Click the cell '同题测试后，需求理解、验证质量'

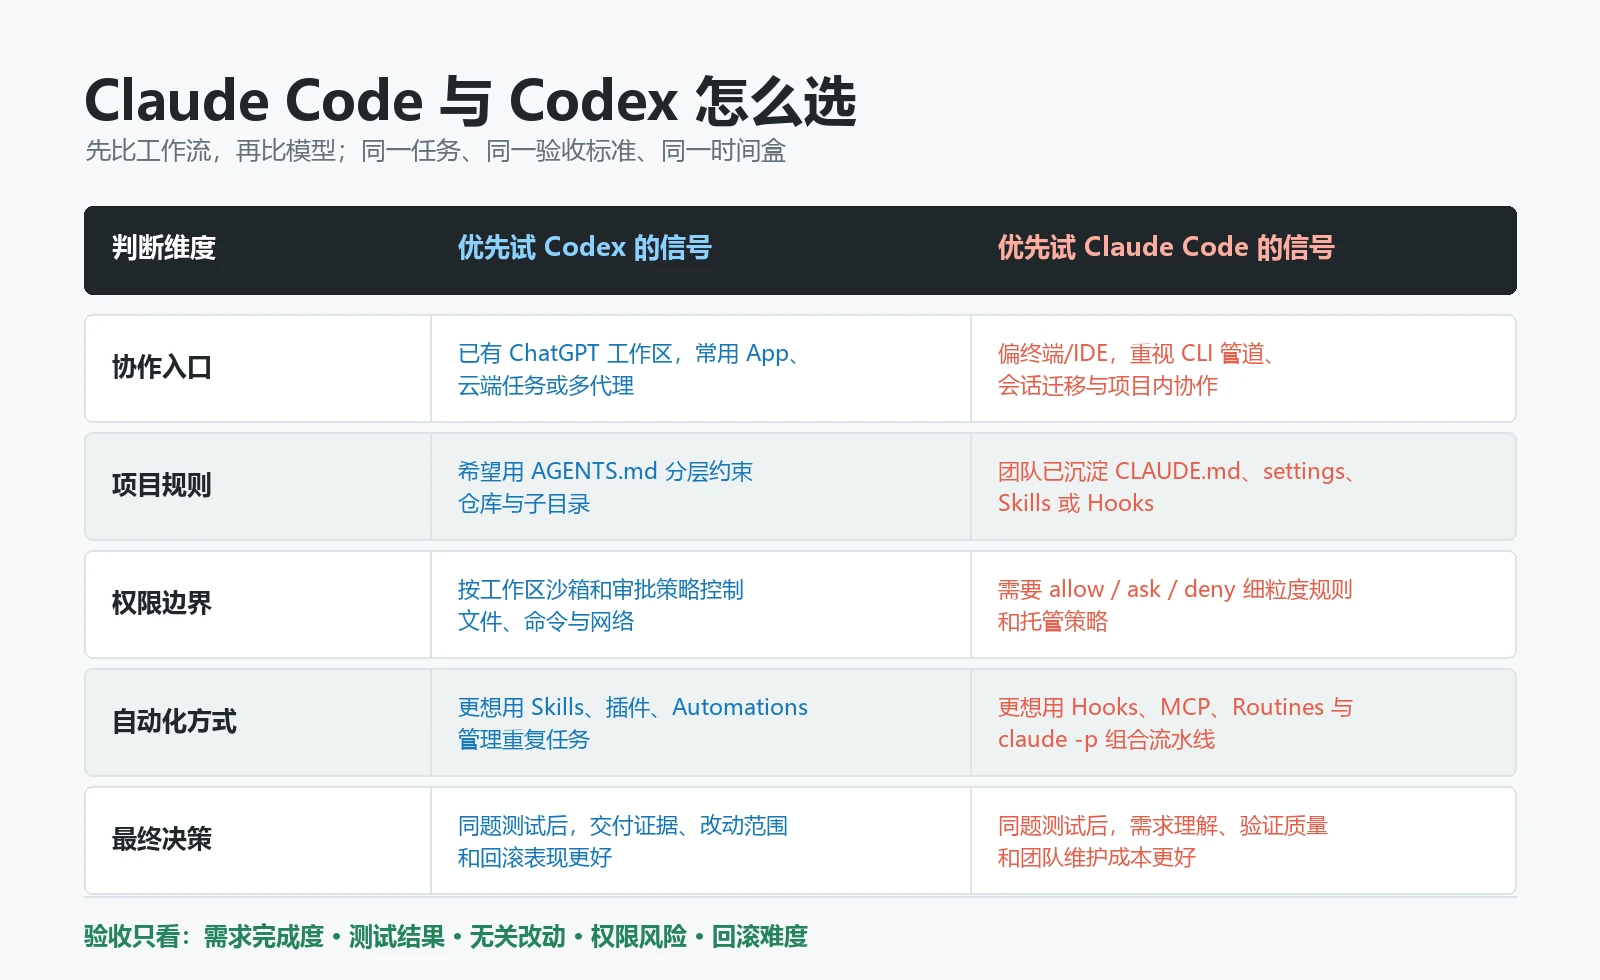click(1243, 841)
